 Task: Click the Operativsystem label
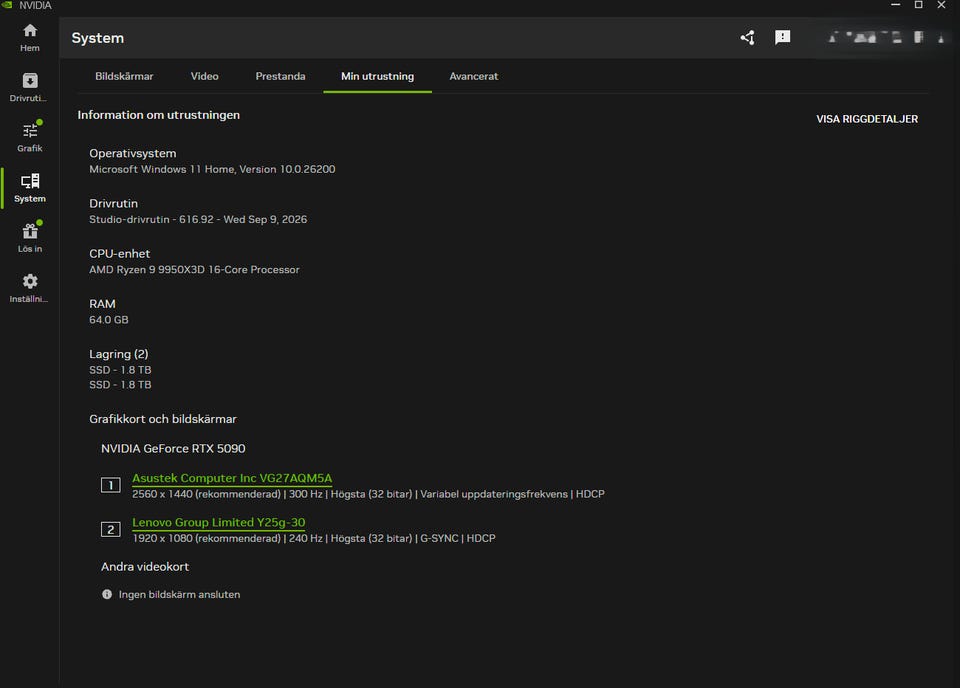tap(133, 154)
